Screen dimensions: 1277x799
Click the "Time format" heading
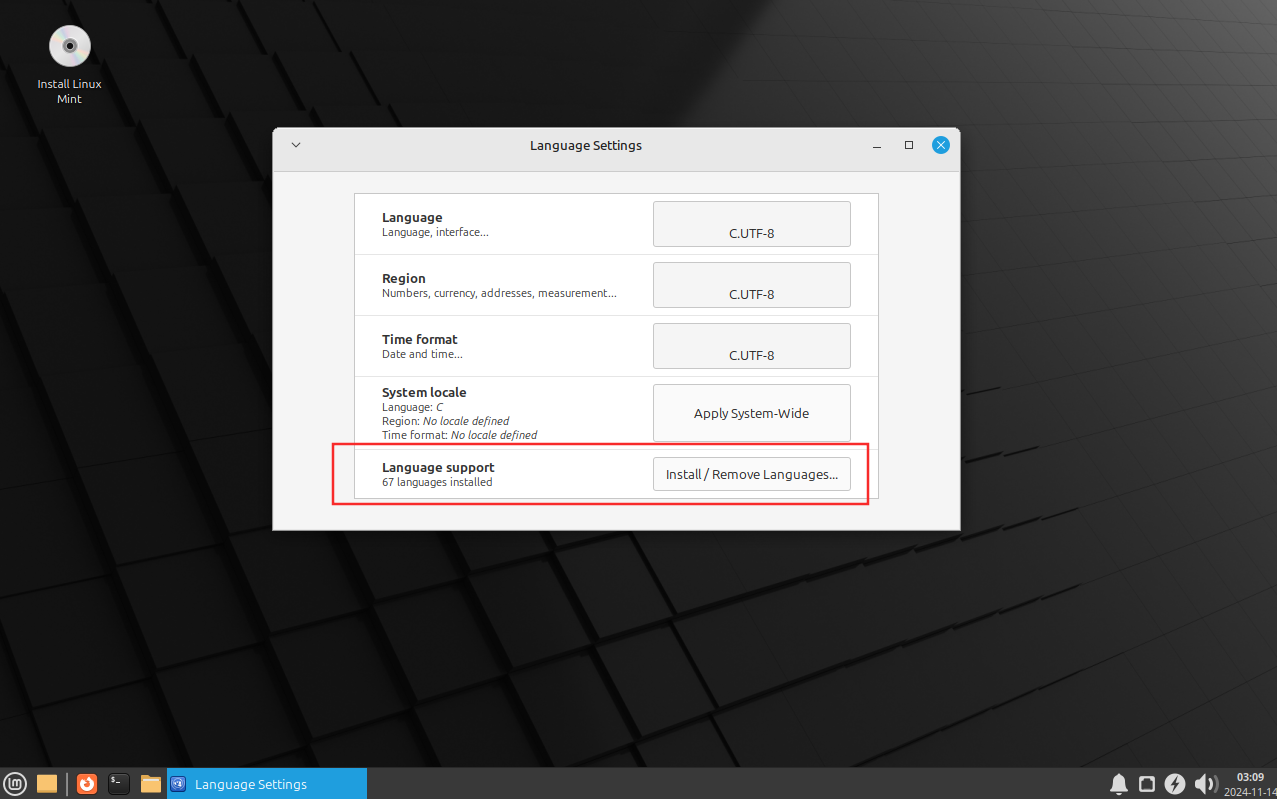click(x=420, y=339)
